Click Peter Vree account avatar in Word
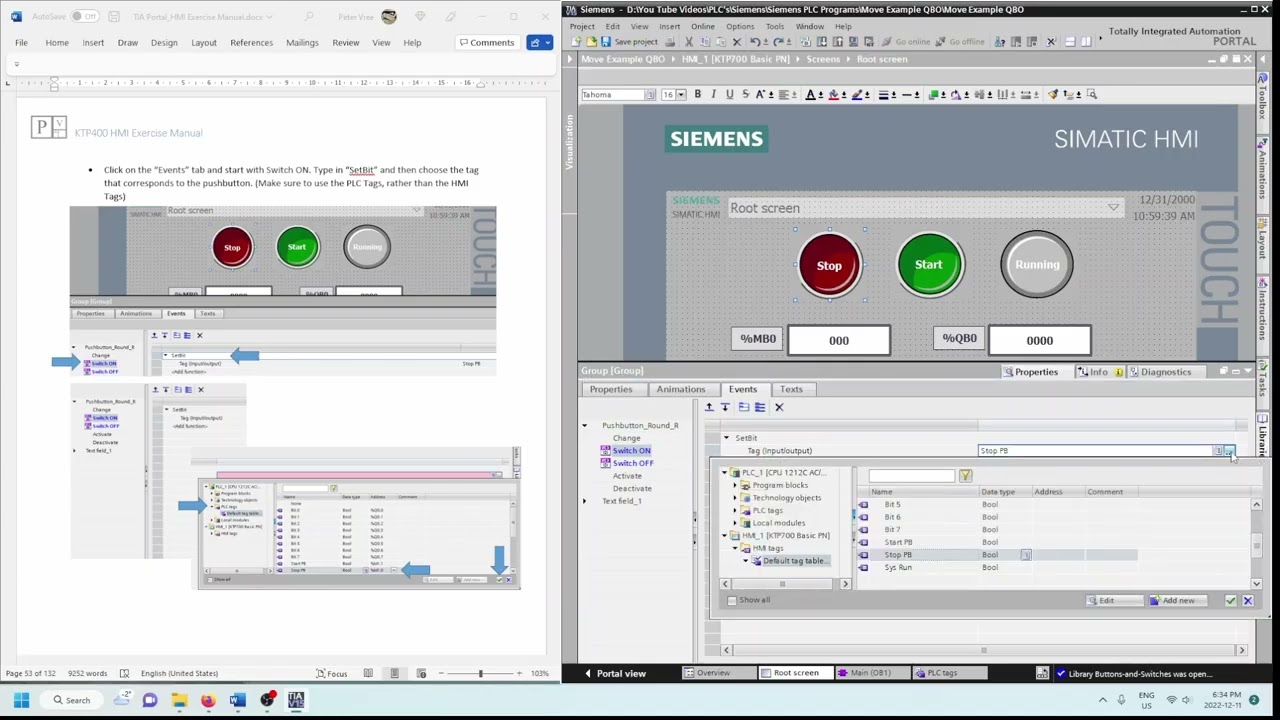The width and height of the screenshot is (1280, 720). [x=389, y=17]
